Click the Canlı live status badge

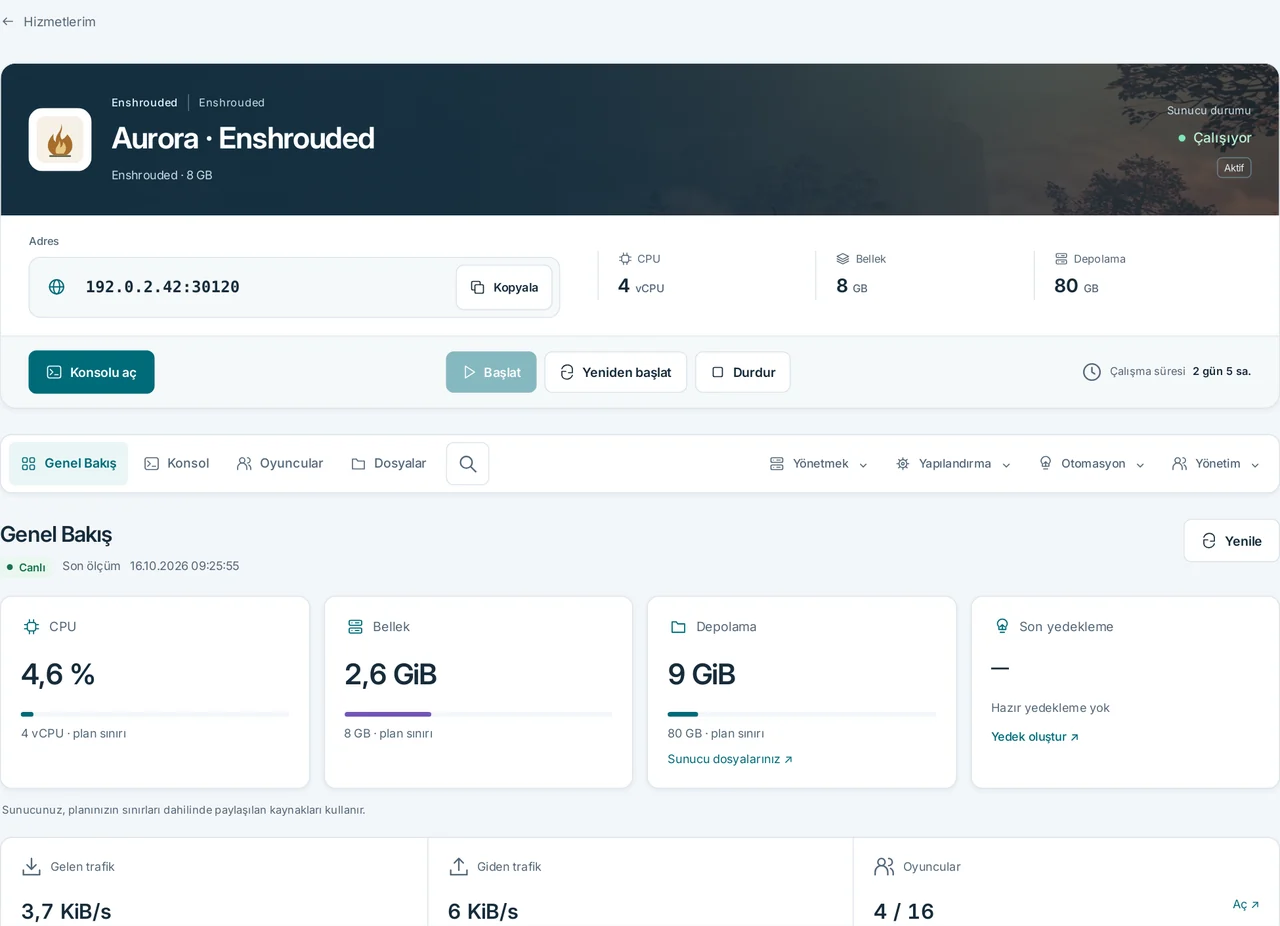click(x=26, y=567)
